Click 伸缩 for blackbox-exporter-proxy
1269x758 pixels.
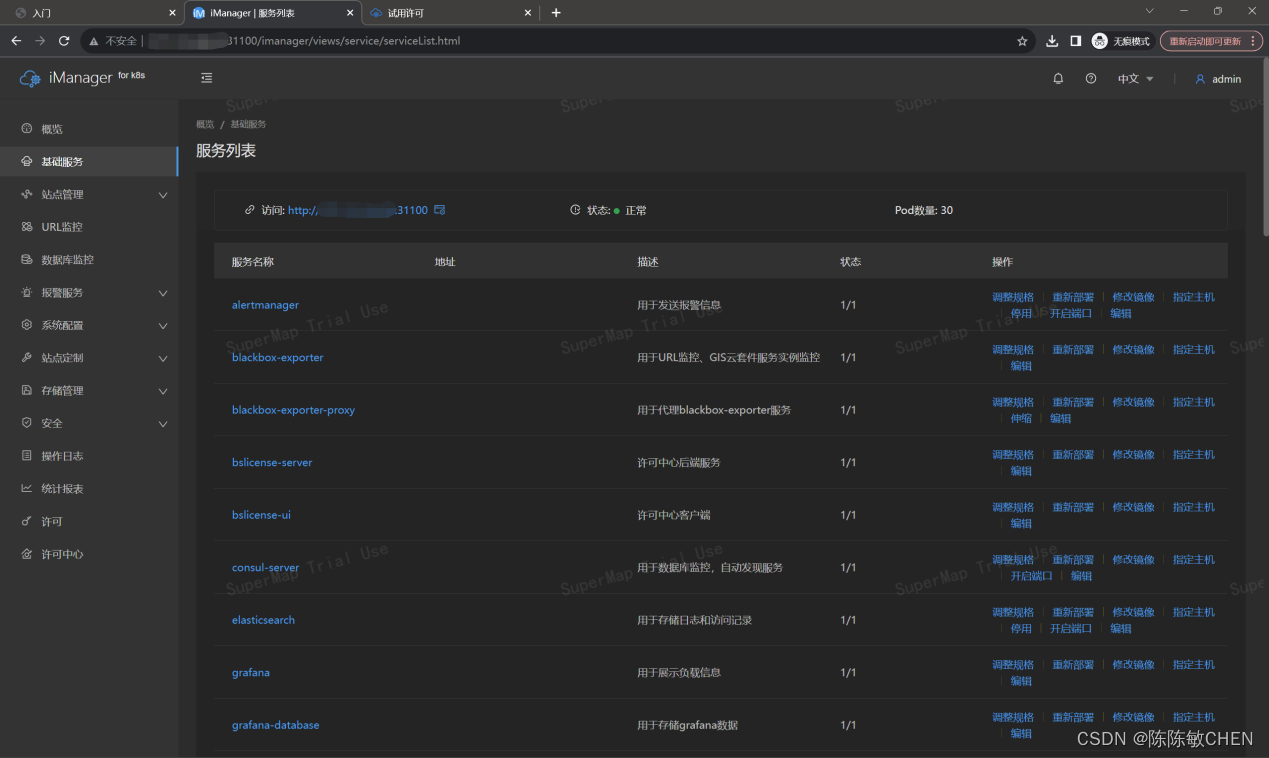pyautogui.click(x=1021, y=418)
